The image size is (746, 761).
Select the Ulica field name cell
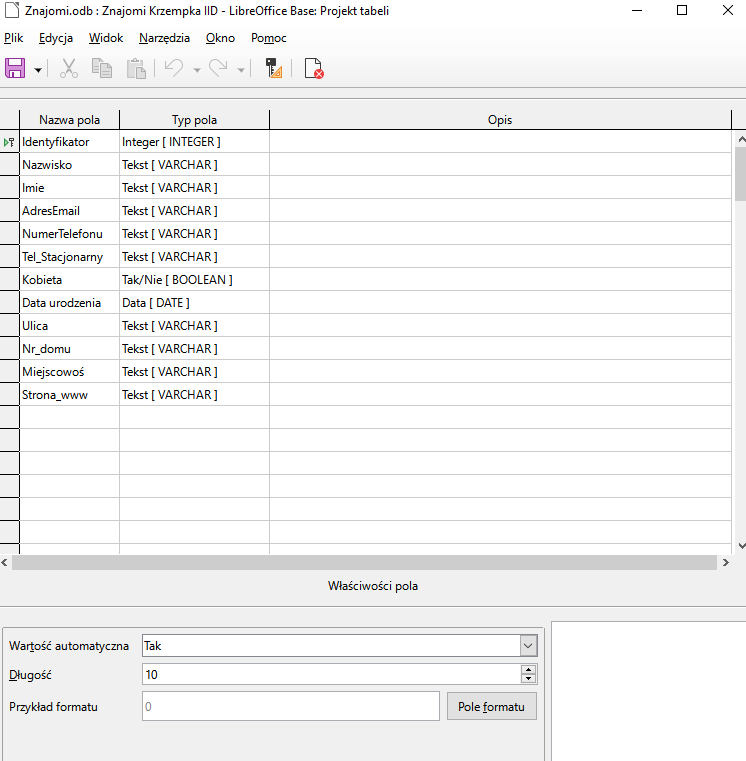point(69,326)
